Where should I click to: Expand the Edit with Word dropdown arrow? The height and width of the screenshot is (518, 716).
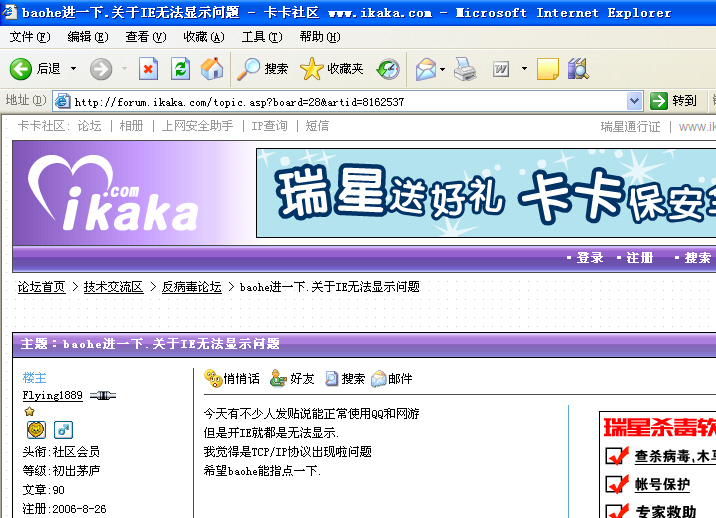point(524,69)
